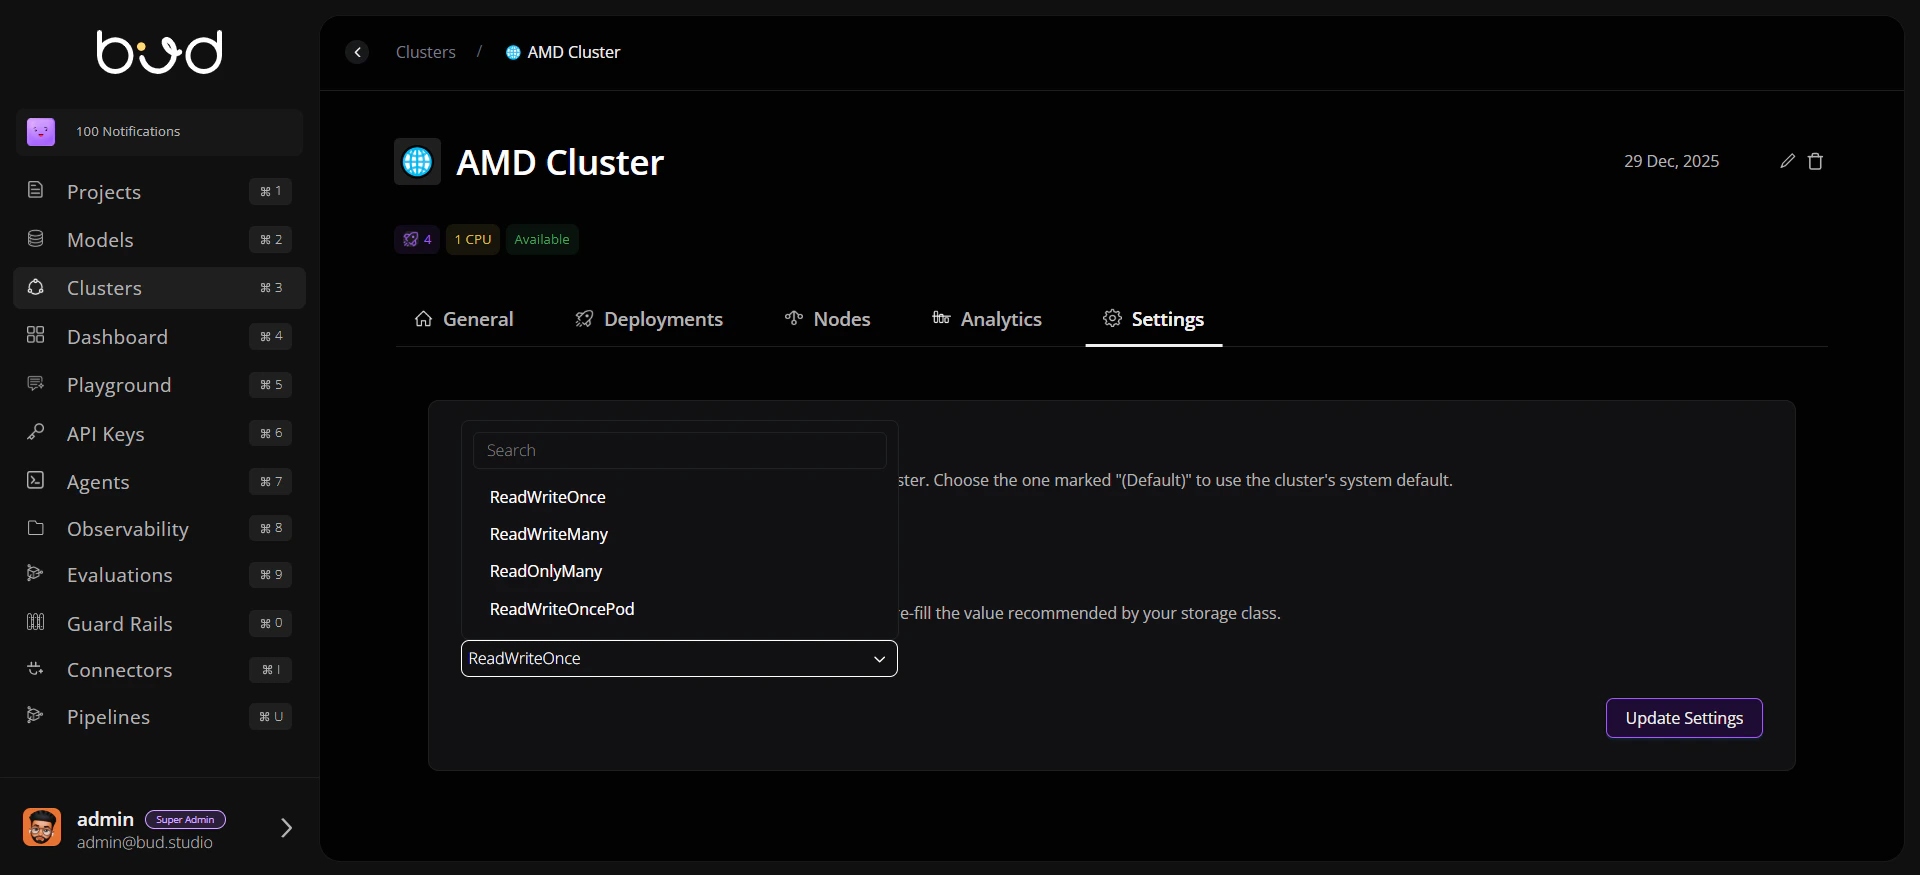Screen dimensions: 1920x875
Task: Open the 100 Notifications panel
Action: [x=159, y=132]
